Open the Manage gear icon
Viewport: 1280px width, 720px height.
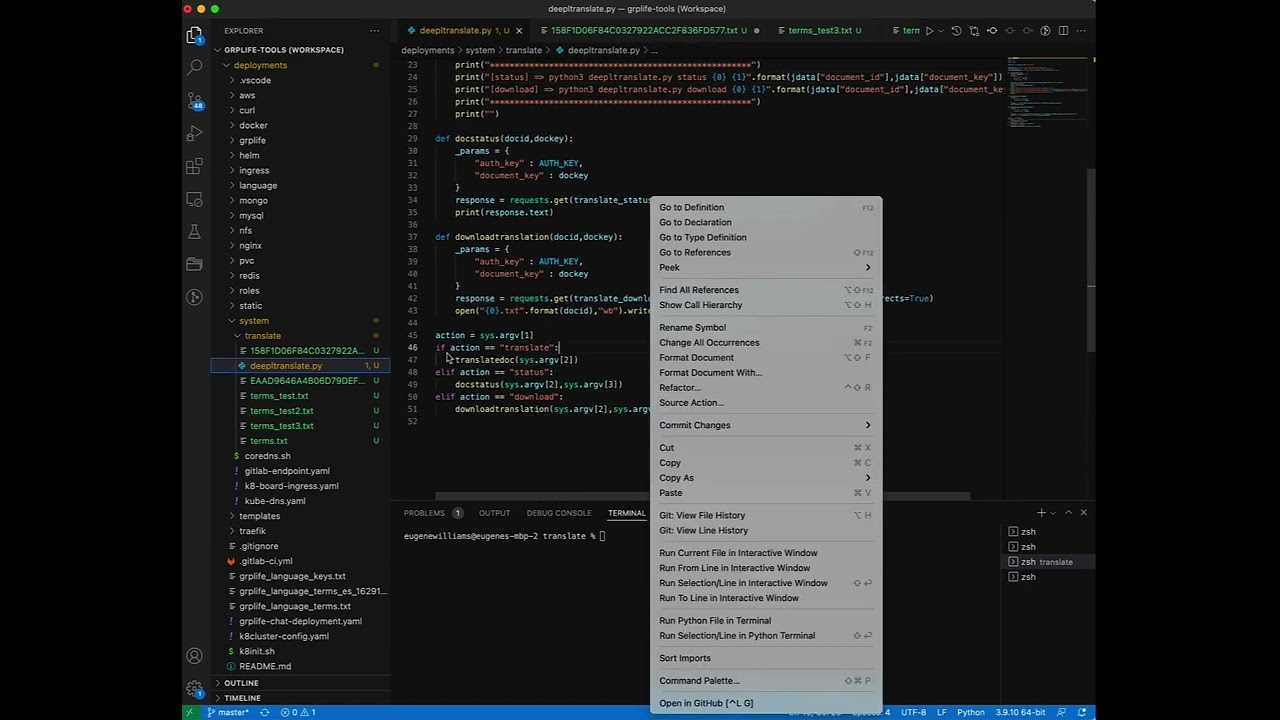pyautogui.click(x=194, y=689)
